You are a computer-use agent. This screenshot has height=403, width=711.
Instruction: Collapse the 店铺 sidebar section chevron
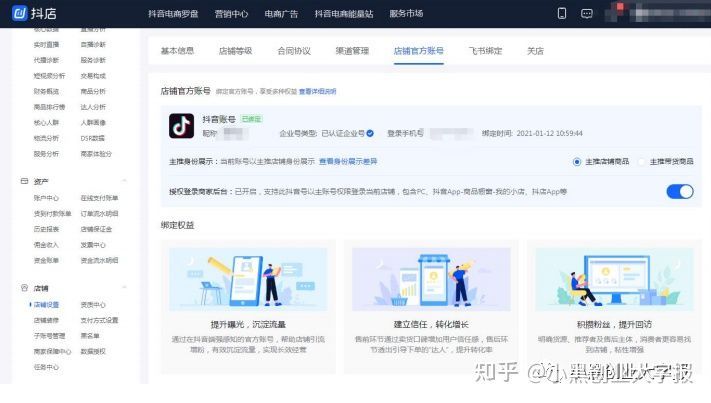[124, 288]
